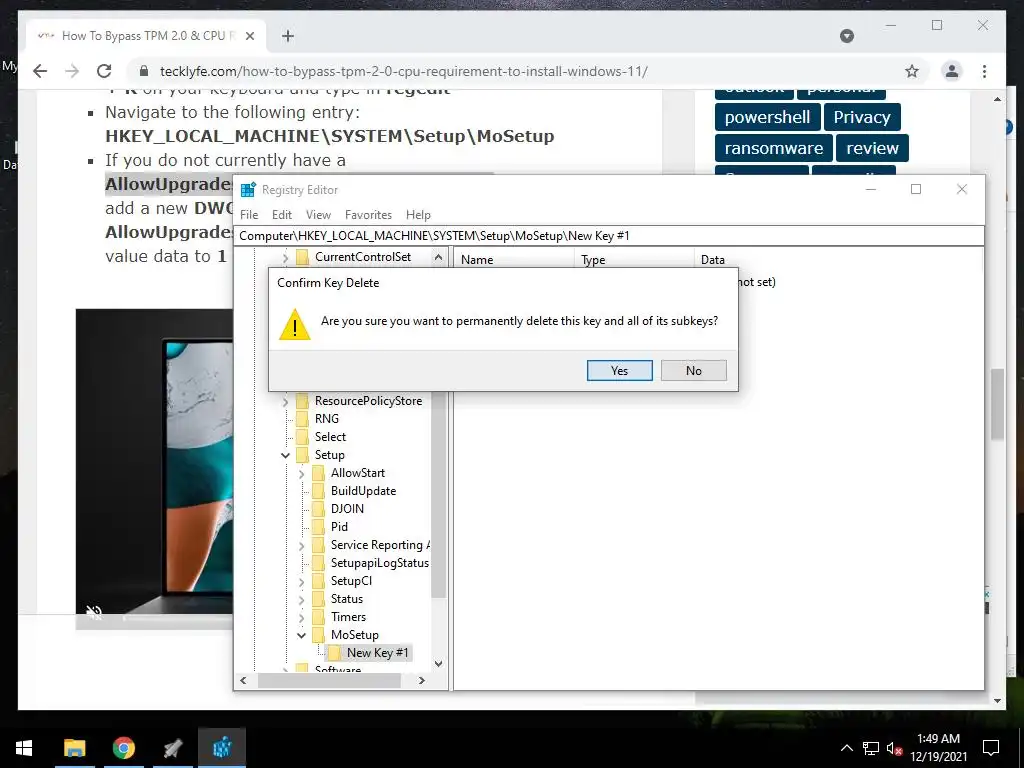The width and height of the screenshot is (1024, 768).
Task: Go back in Chrome browser
Action: click(x=40, y=71)
